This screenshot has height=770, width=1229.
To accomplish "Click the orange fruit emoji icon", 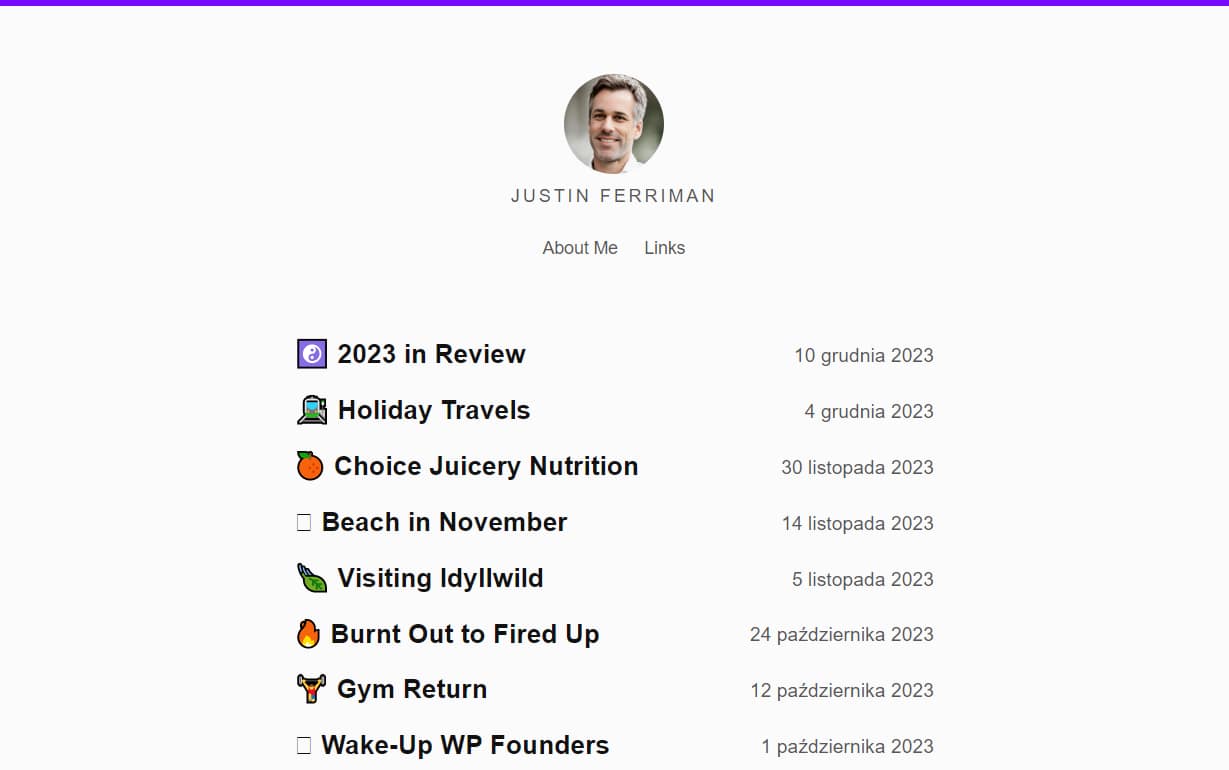I will tap(310, 466).
